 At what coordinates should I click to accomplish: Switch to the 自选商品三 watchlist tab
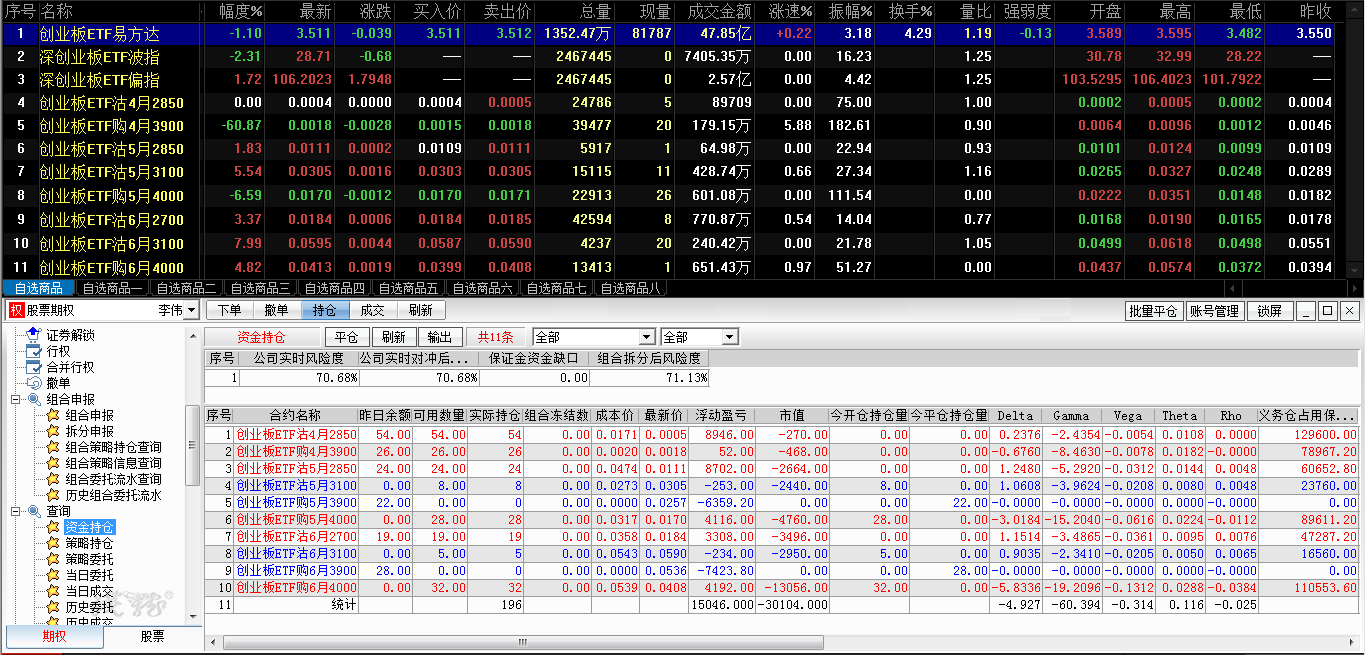(263, 289)
